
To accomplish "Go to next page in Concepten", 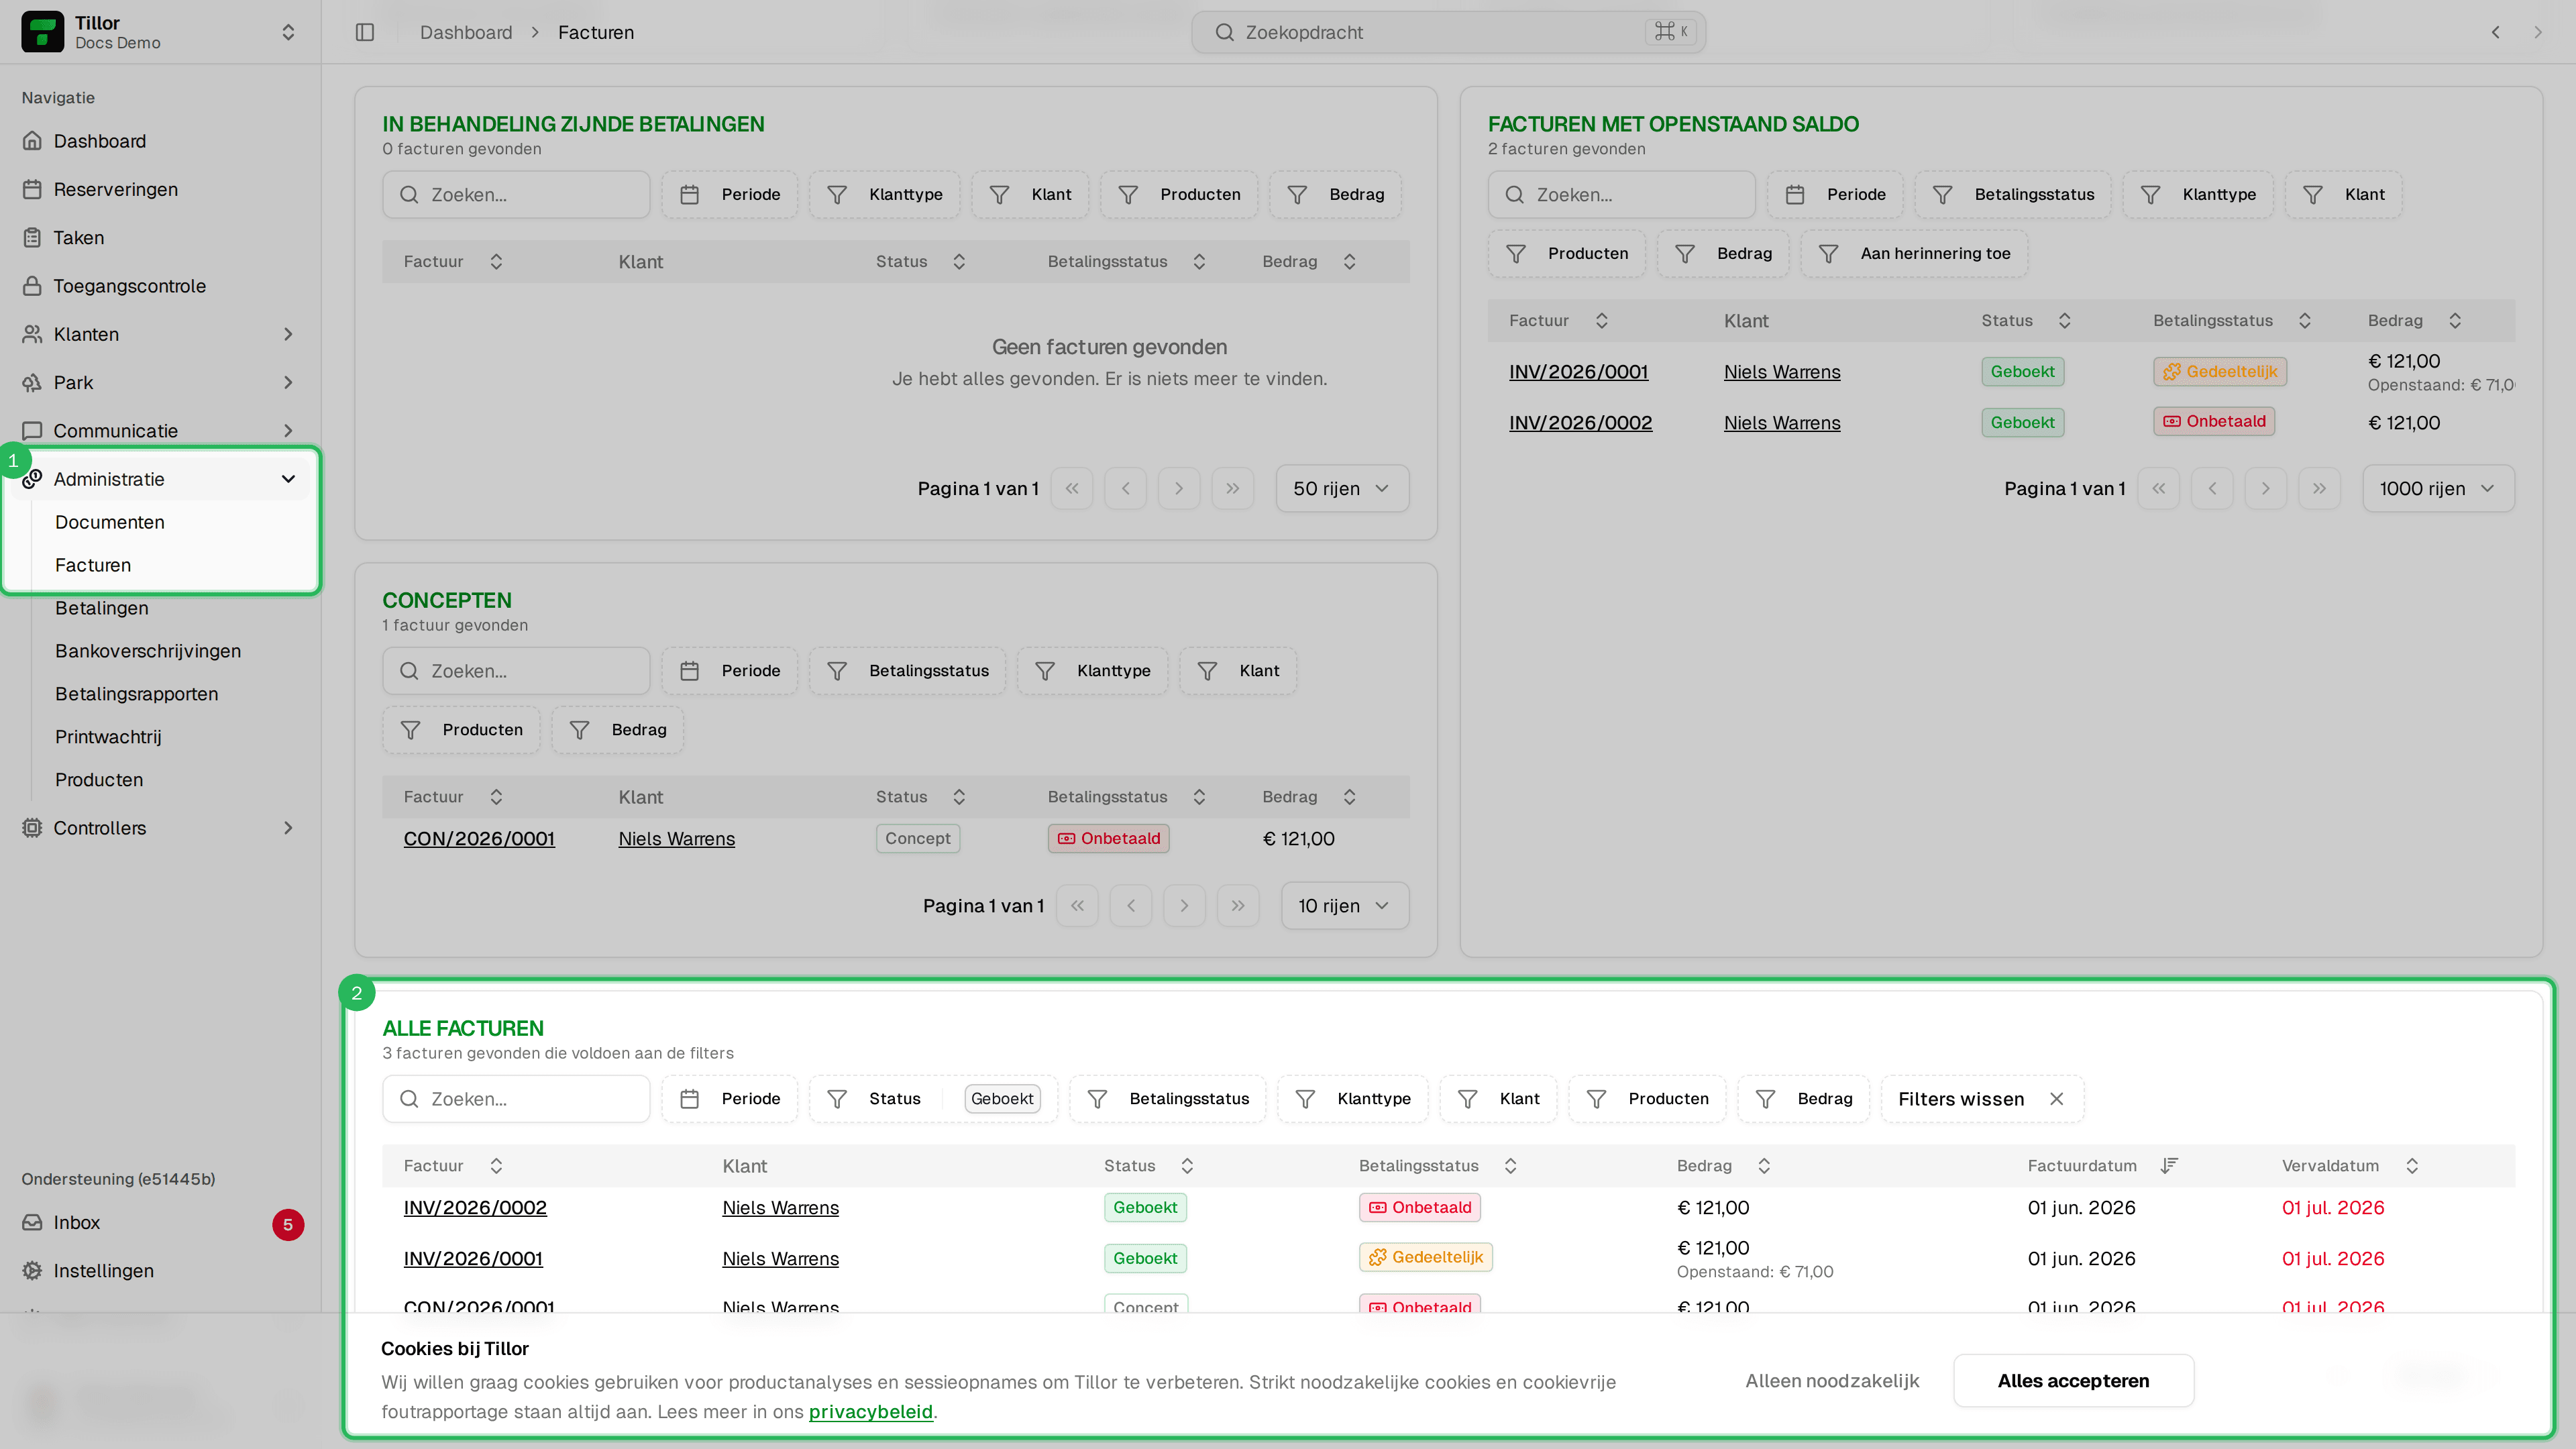I will tap(1184, 905).
